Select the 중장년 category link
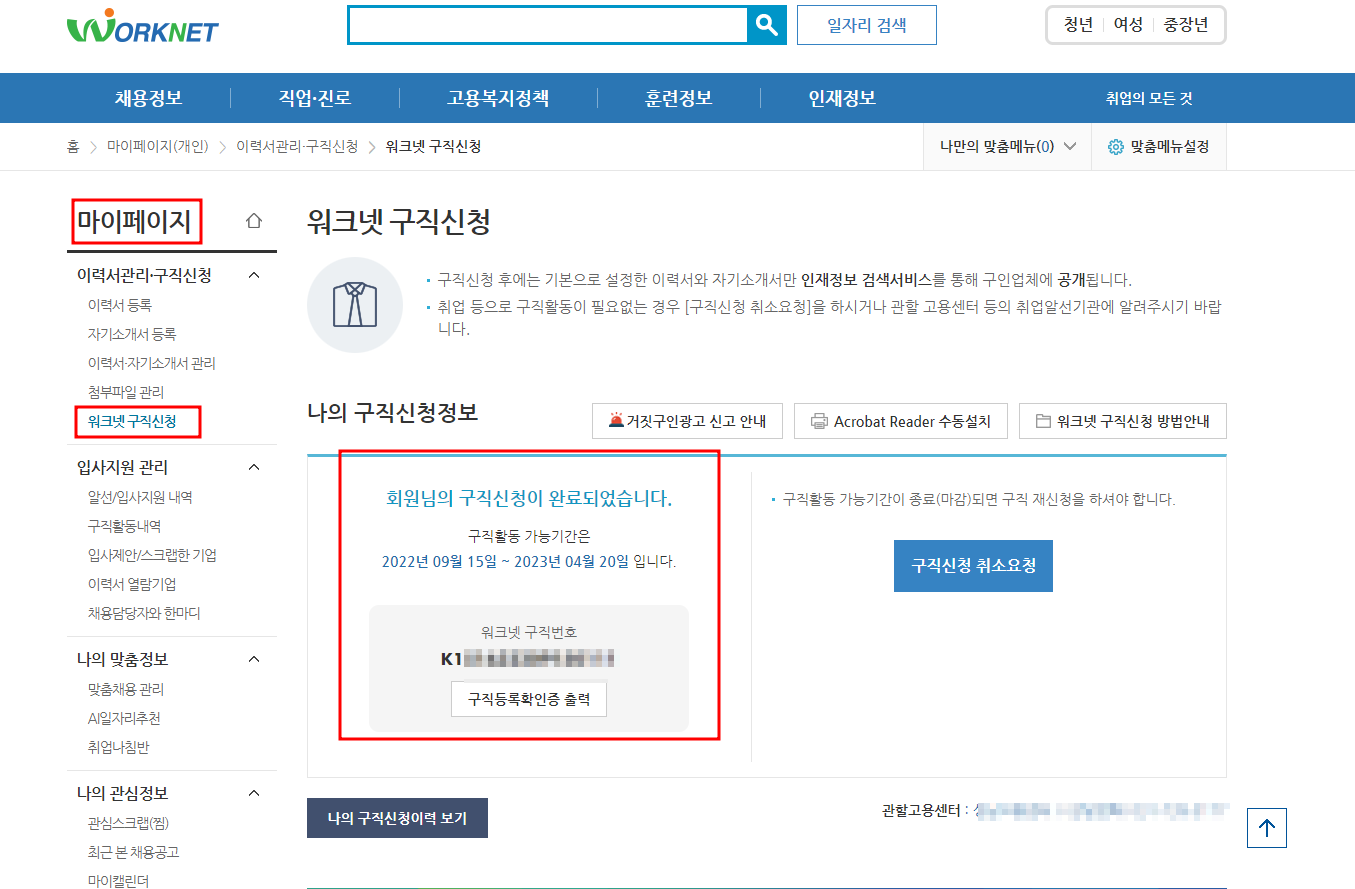This screenshot has width=1355, height=889. tap(1186, 25)
